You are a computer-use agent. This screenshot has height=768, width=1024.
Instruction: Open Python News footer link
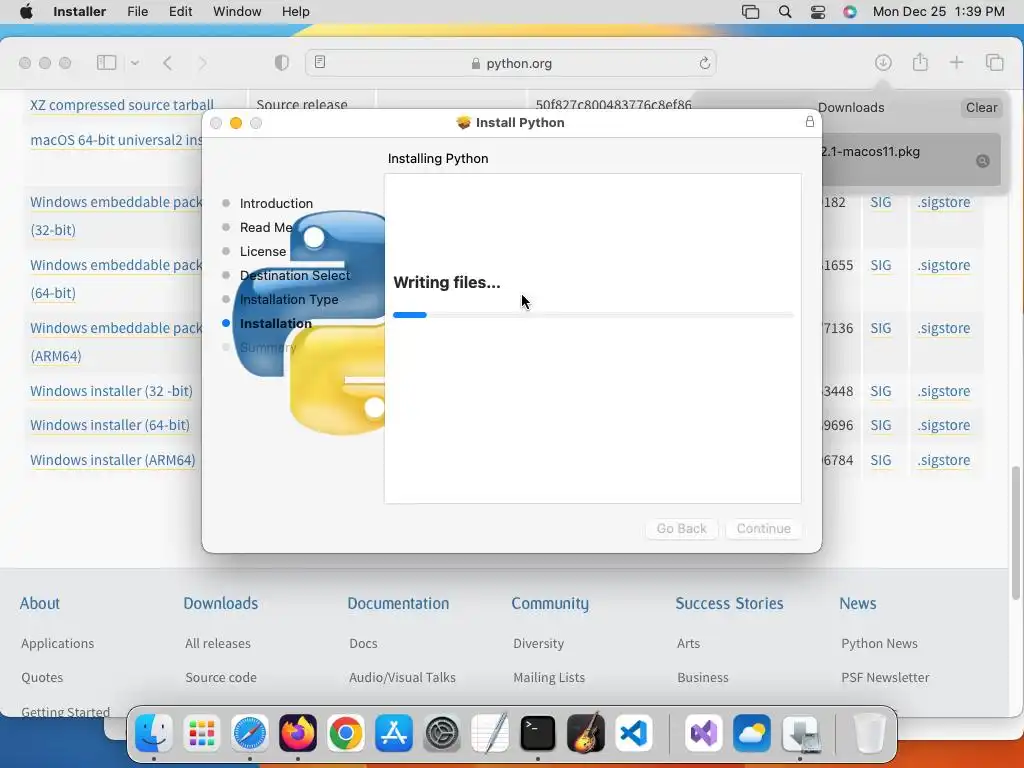pyautogui.click(x=879, y=643)
